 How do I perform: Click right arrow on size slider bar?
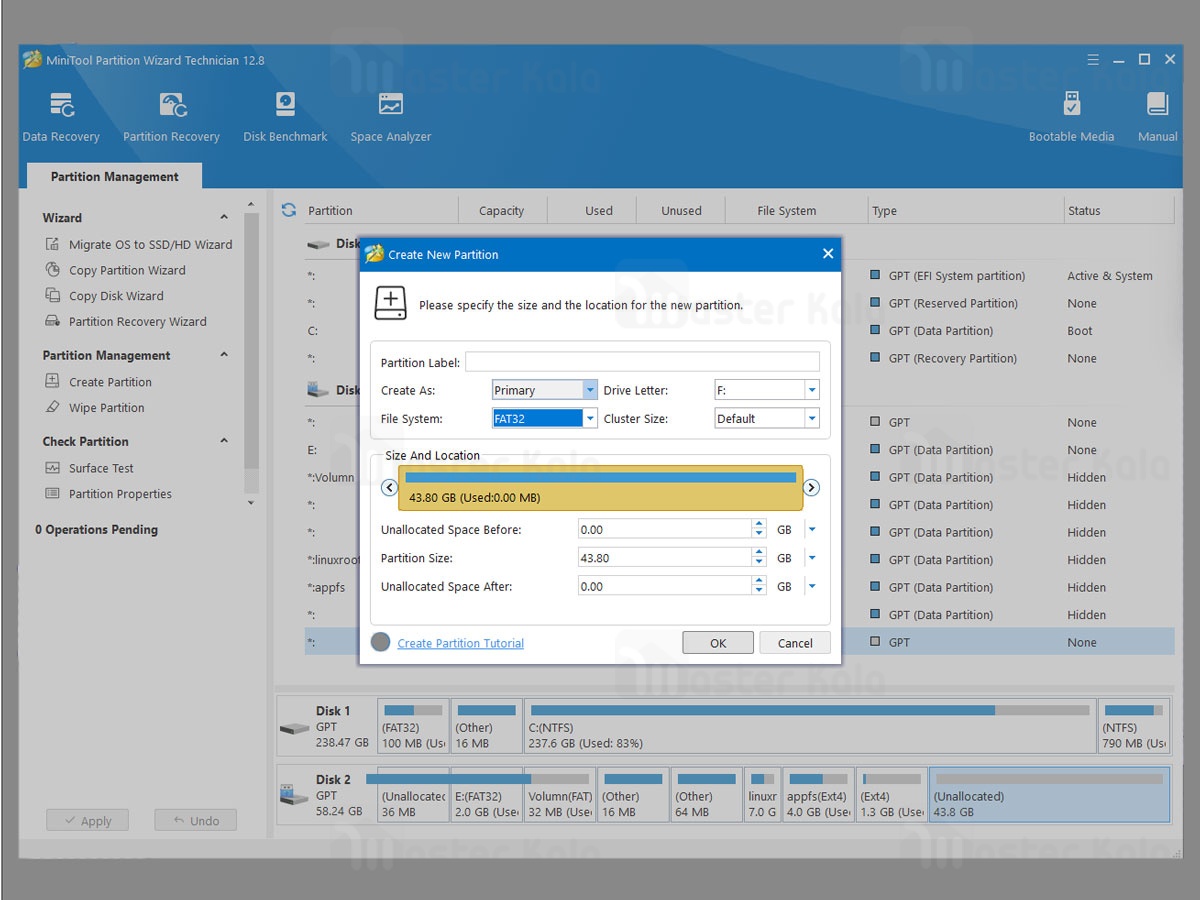[x=812, y=488]
